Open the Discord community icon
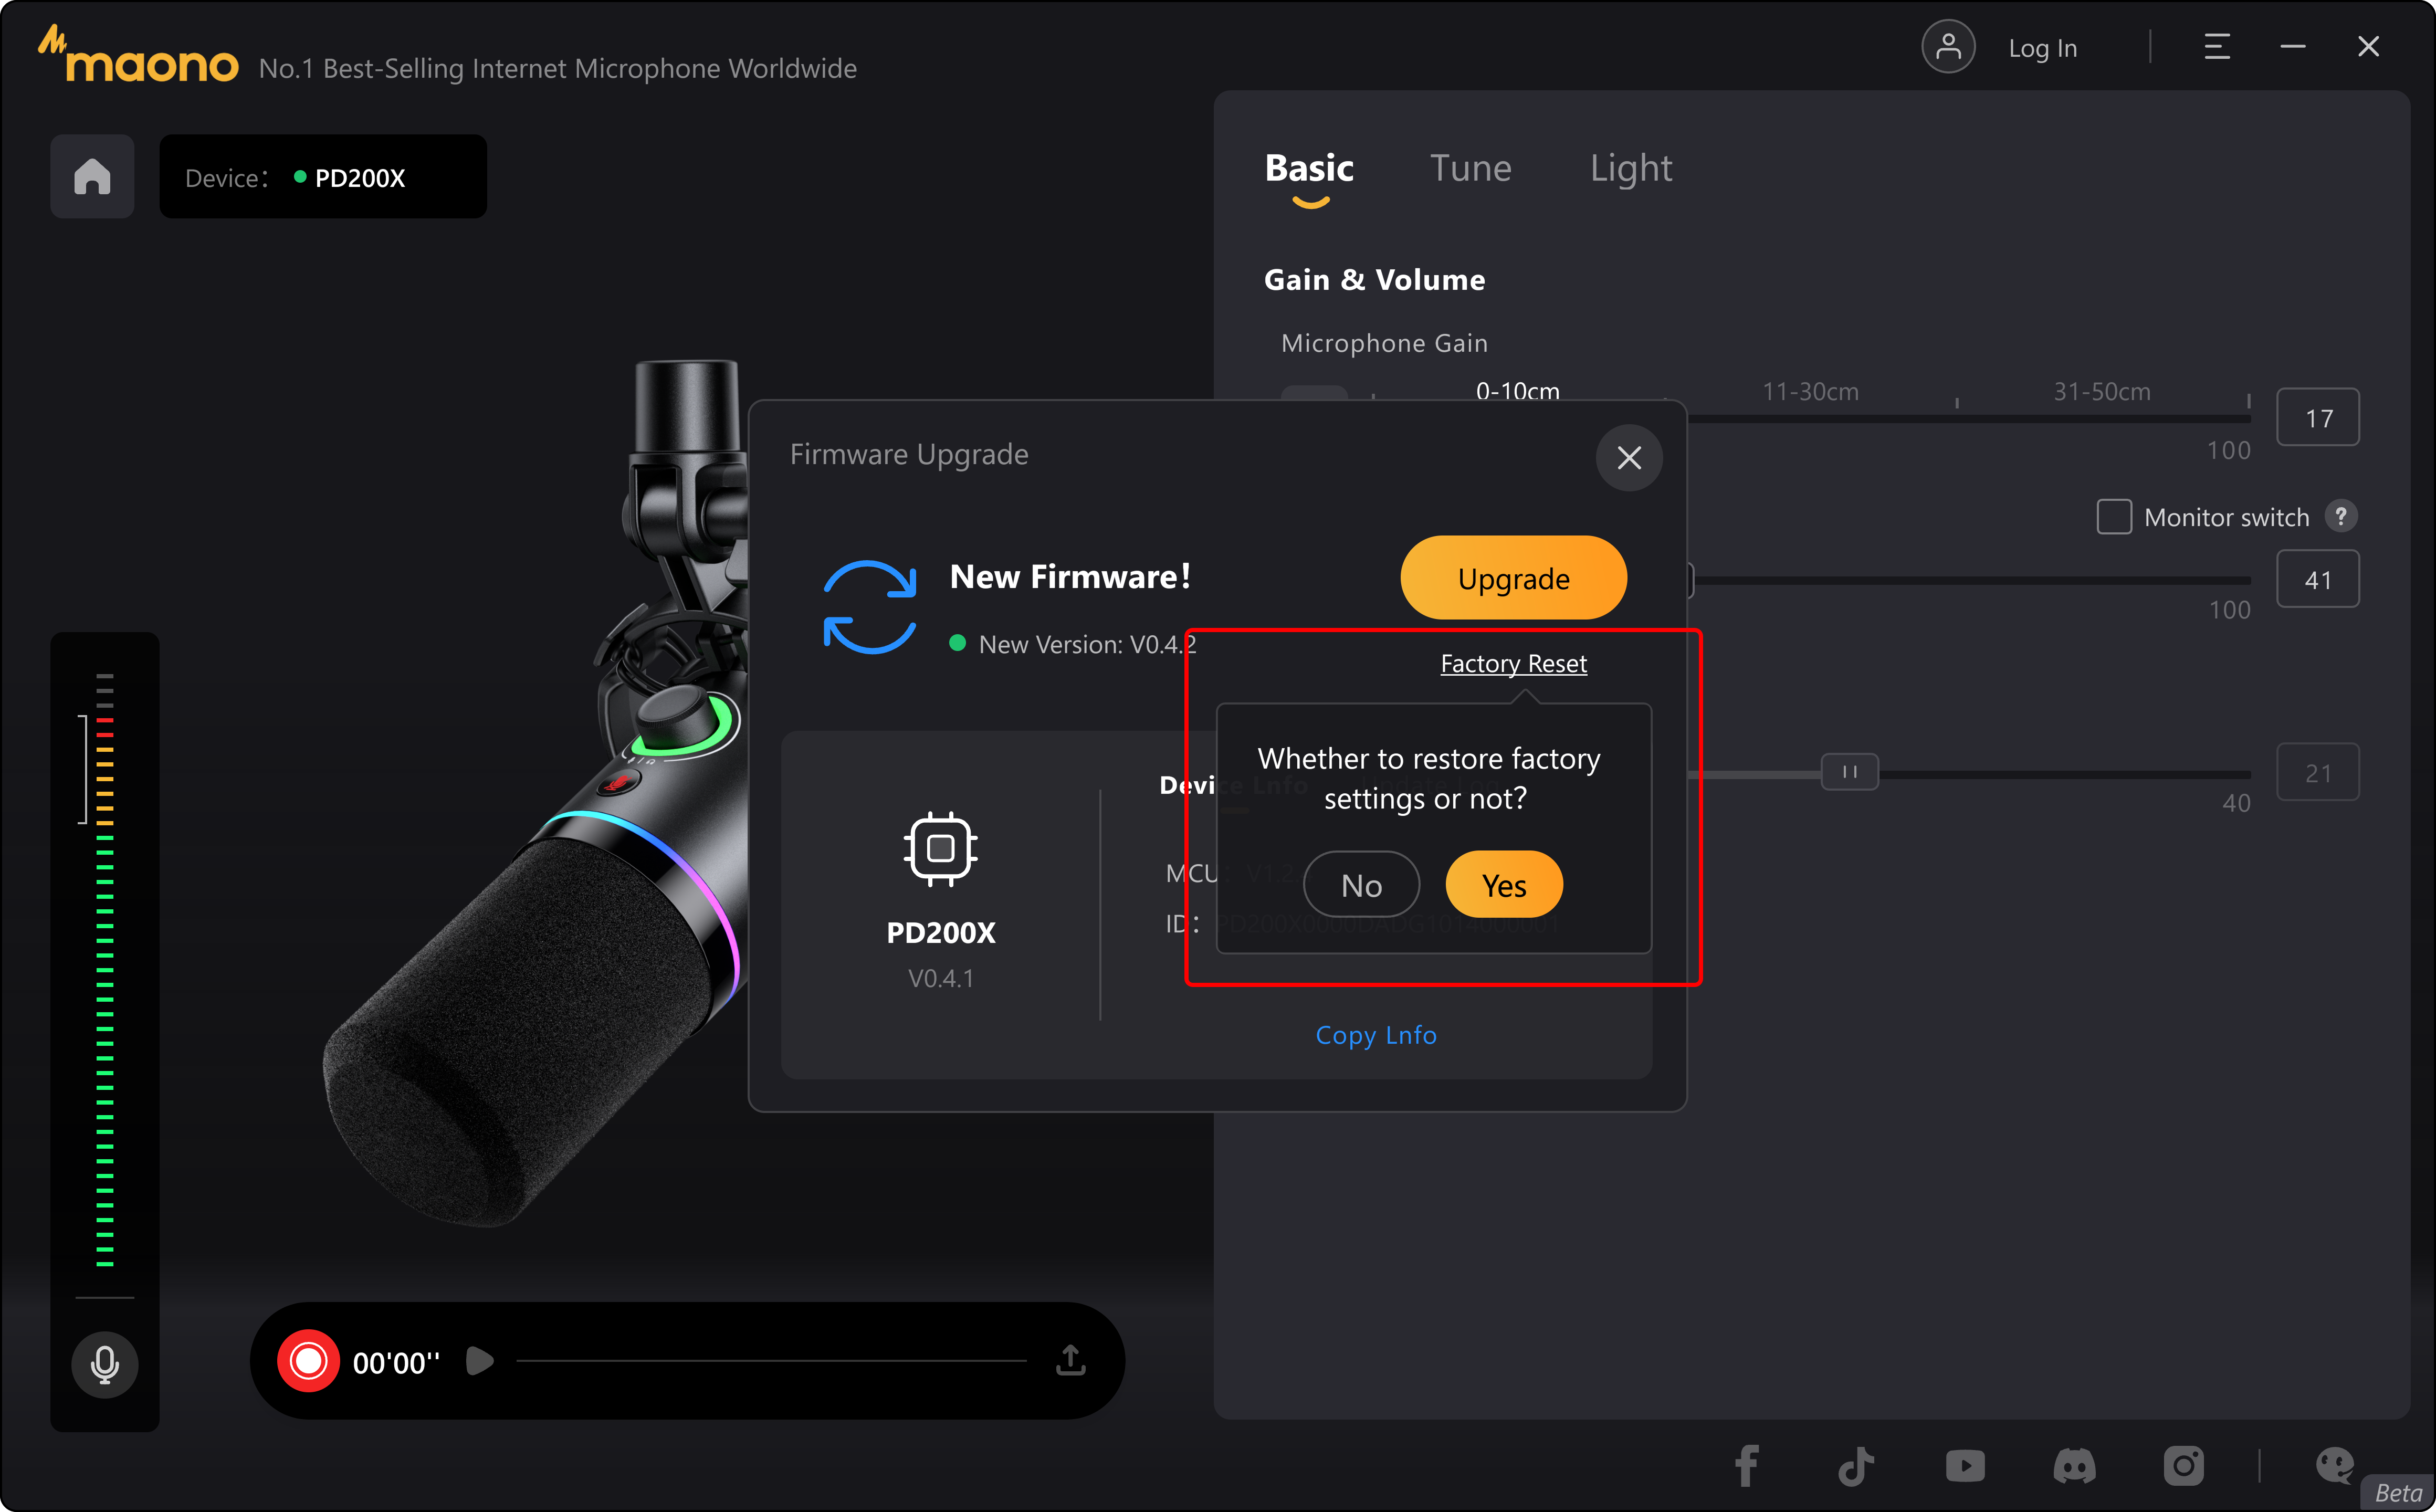Viewport: 2436px width, 1512px height. [x=2074, y=1465]
